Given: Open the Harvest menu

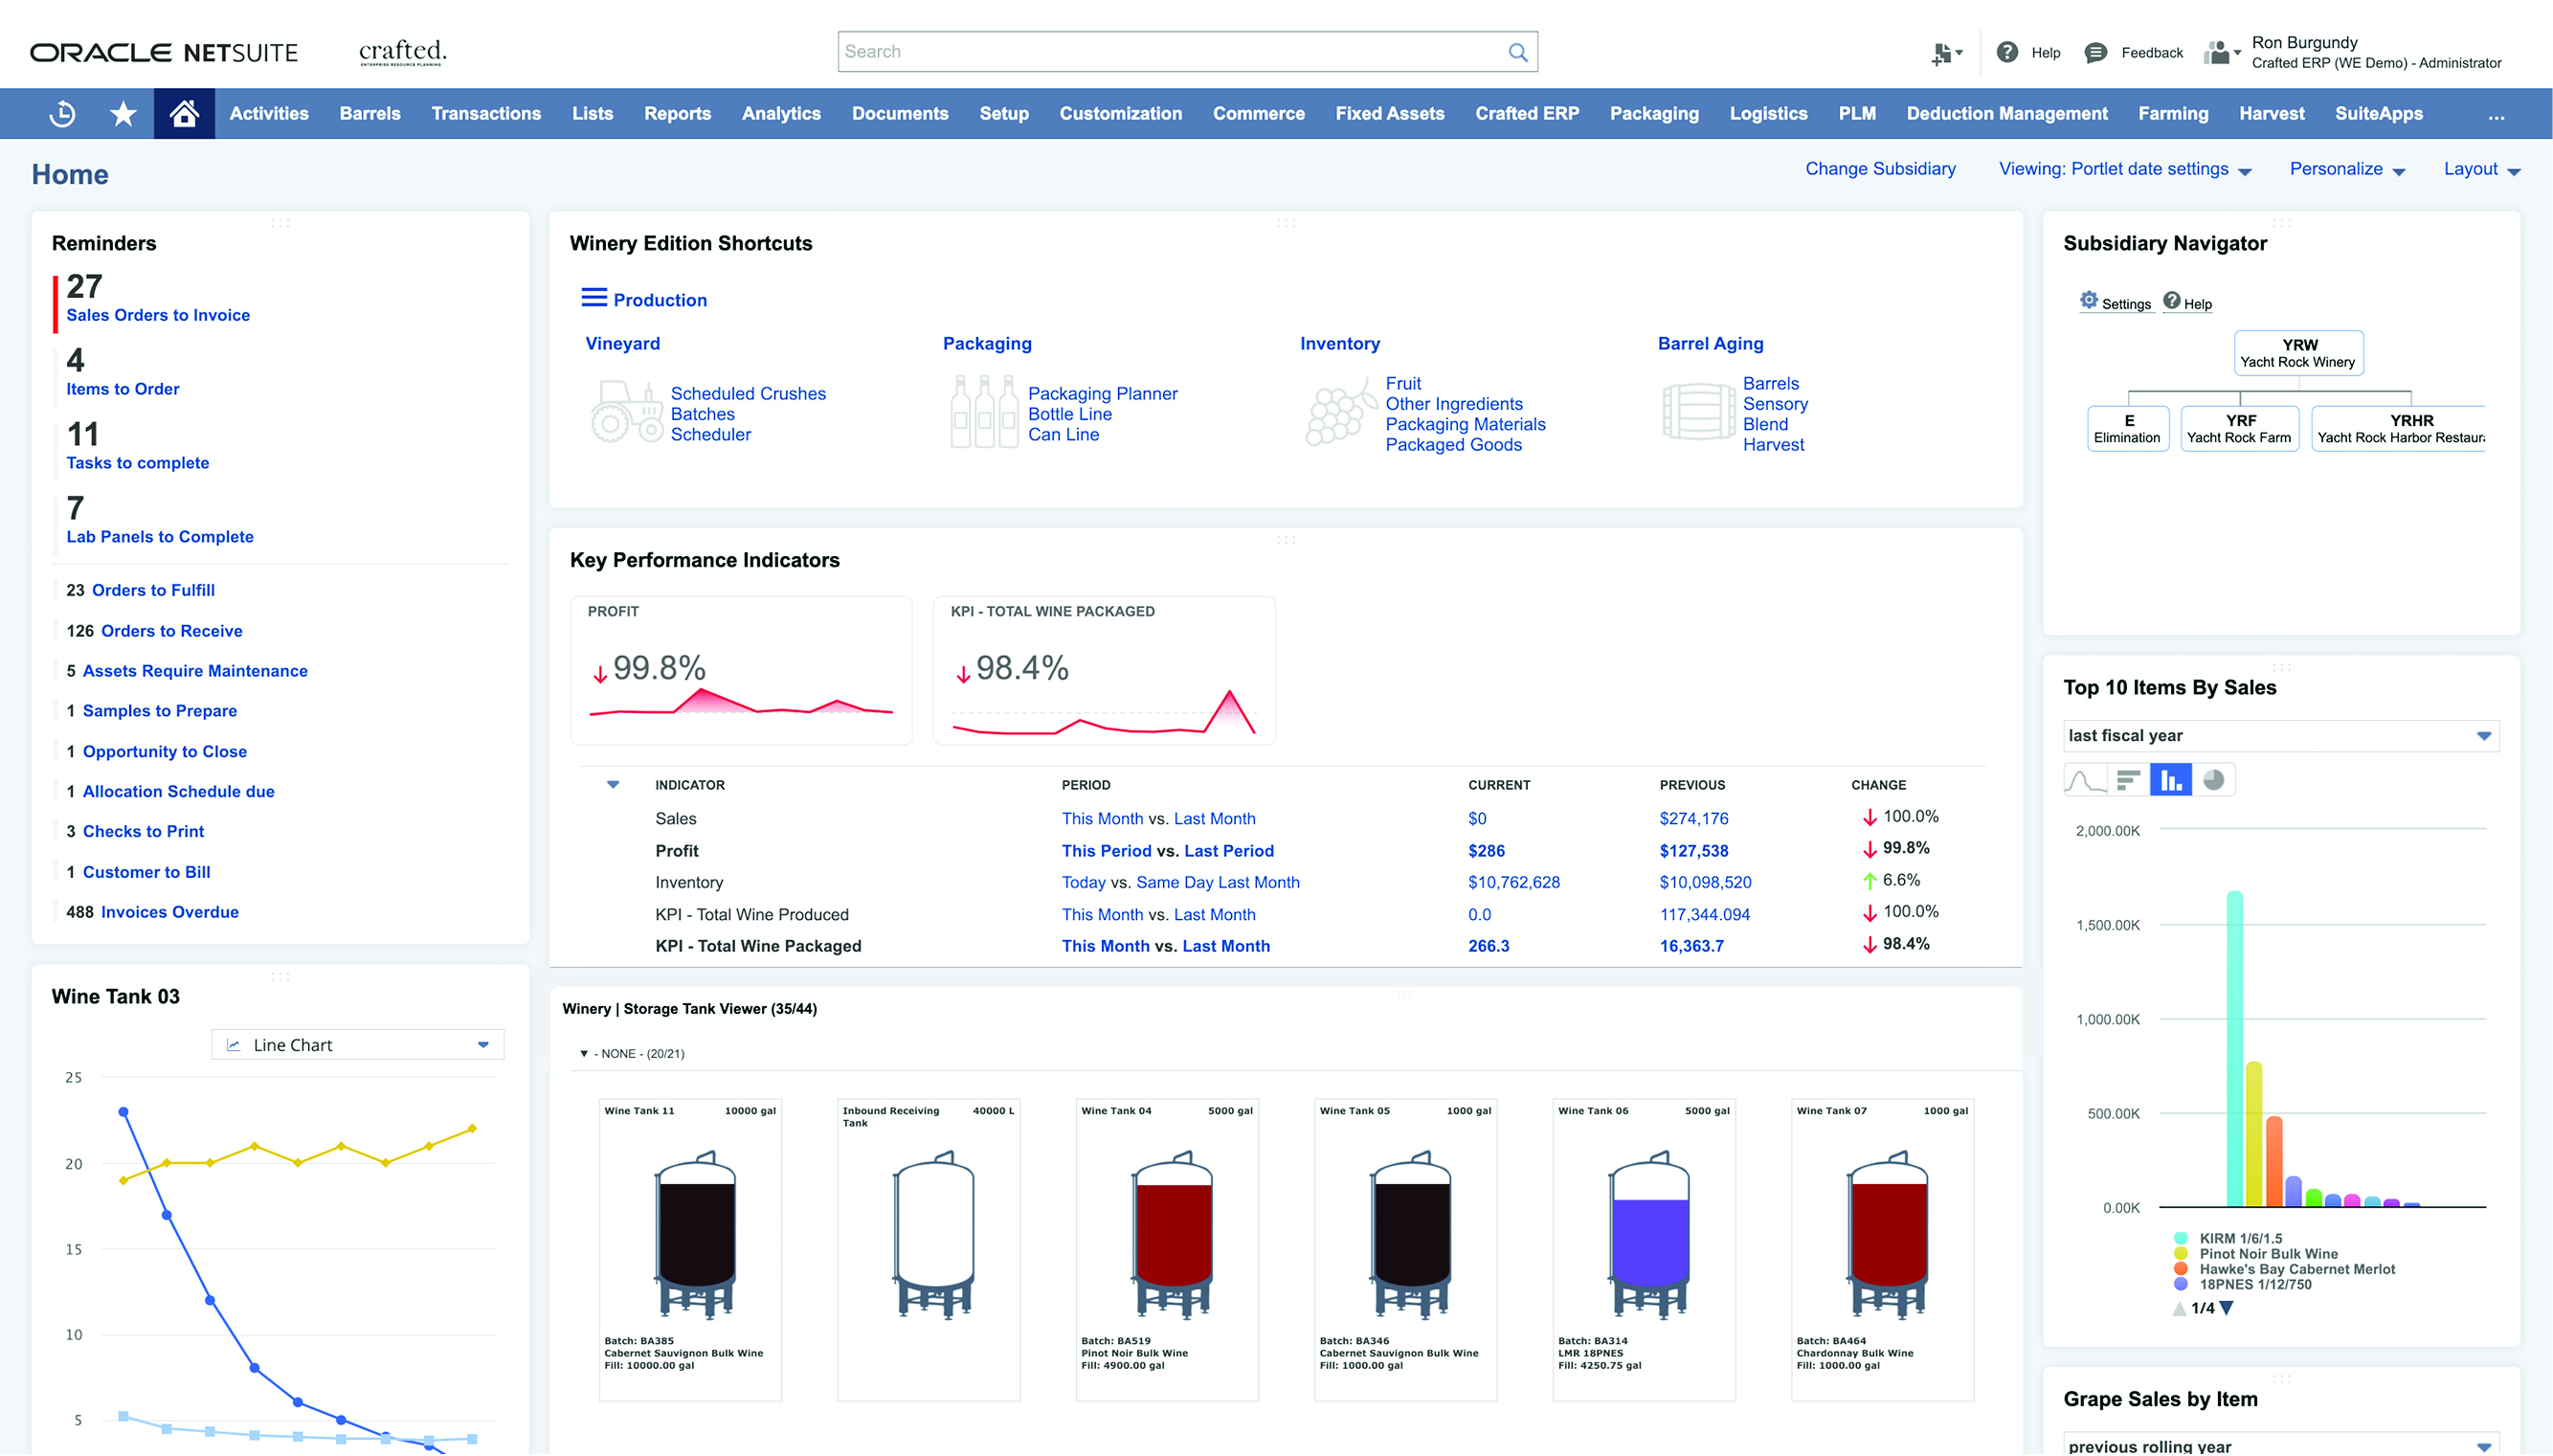Looking at the screenshot, I should pos(2271,114).
